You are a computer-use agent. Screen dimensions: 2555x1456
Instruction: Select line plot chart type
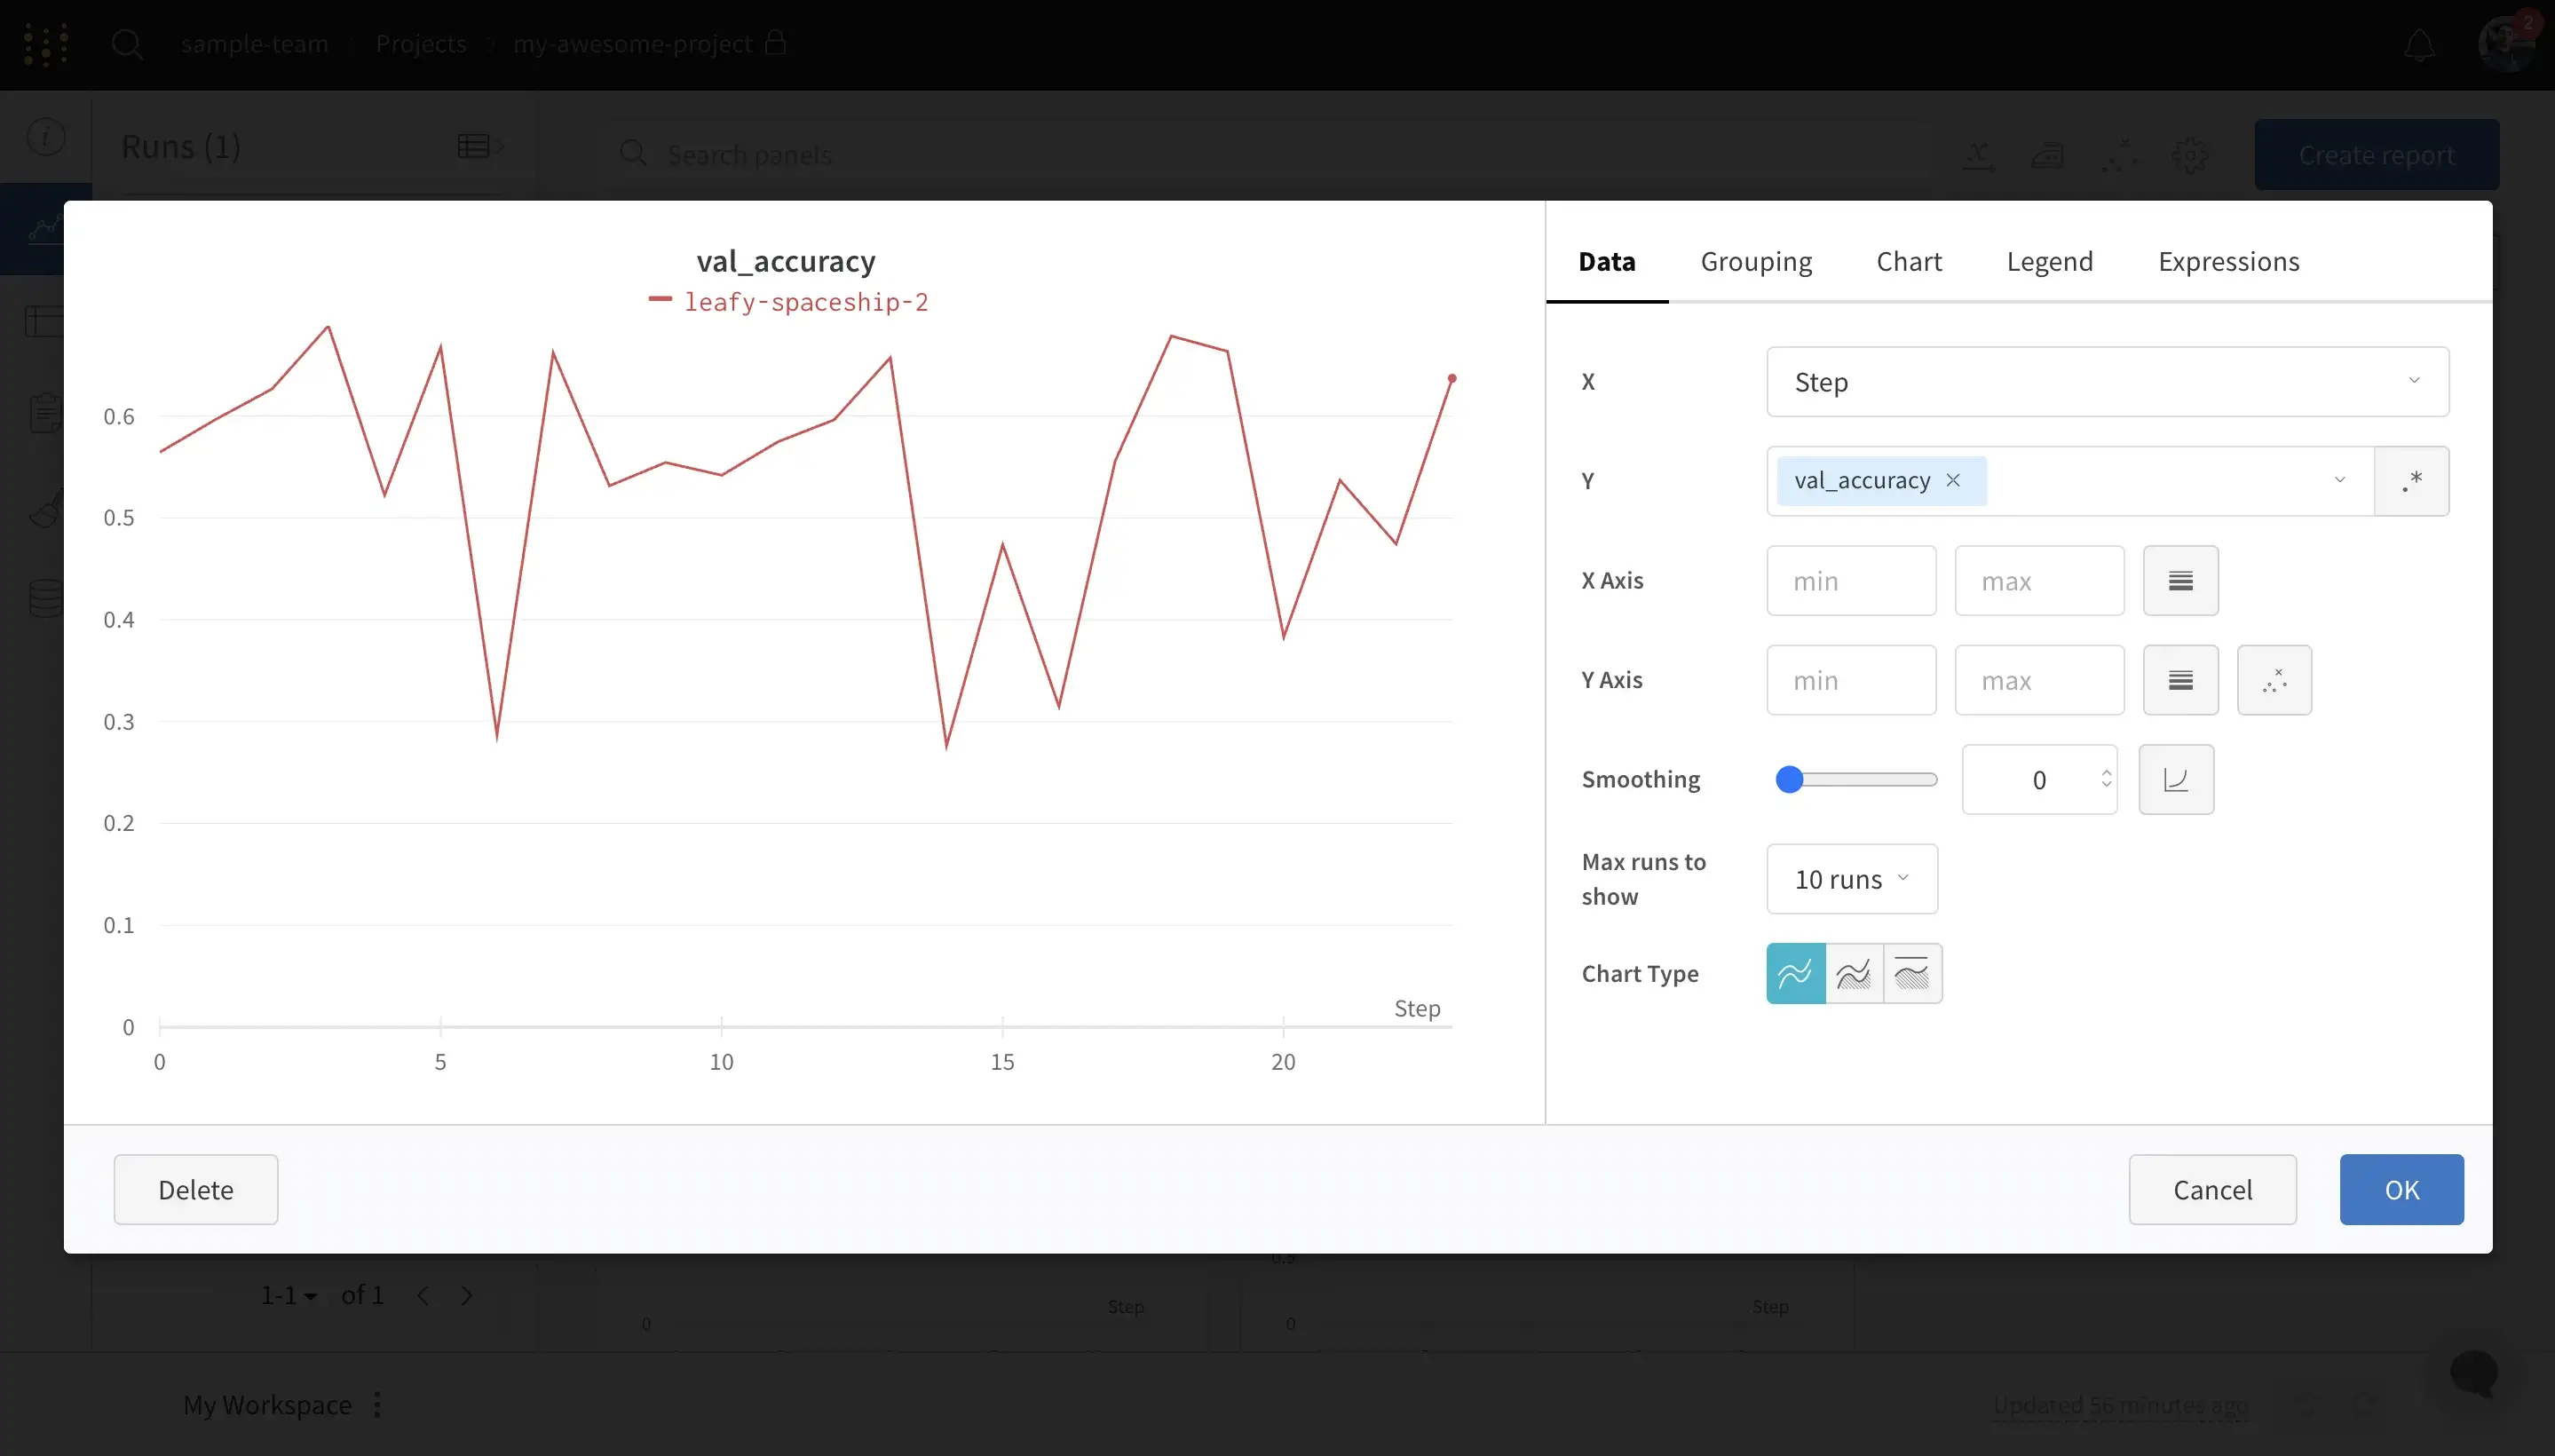[x=1796, y=973]
